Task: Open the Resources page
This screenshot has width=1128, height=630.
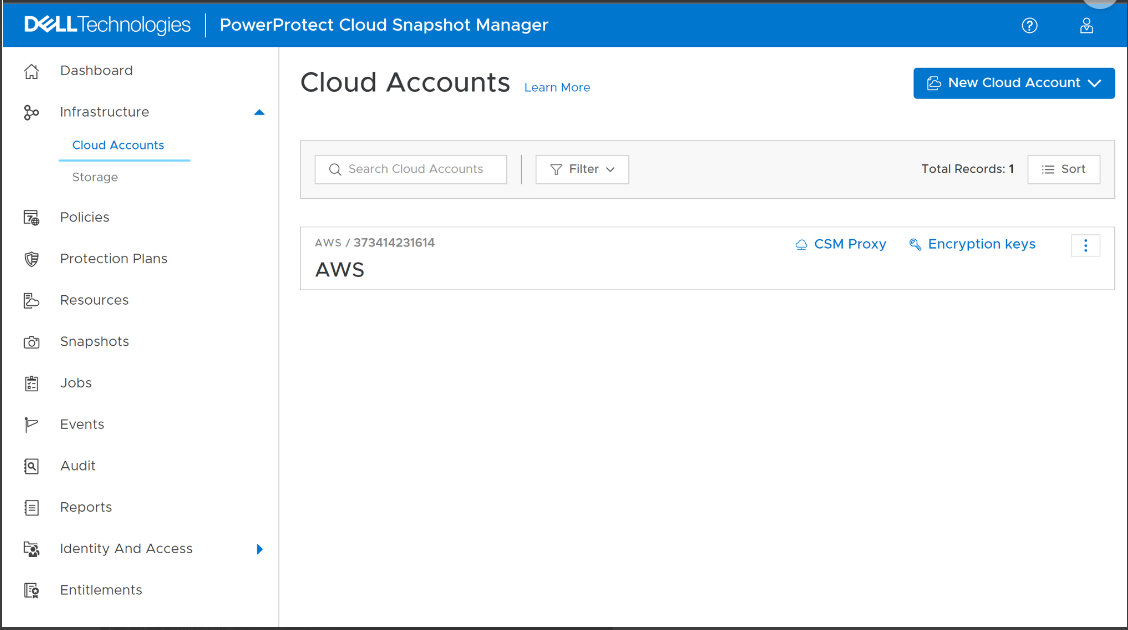Action: tap(94, 300)
